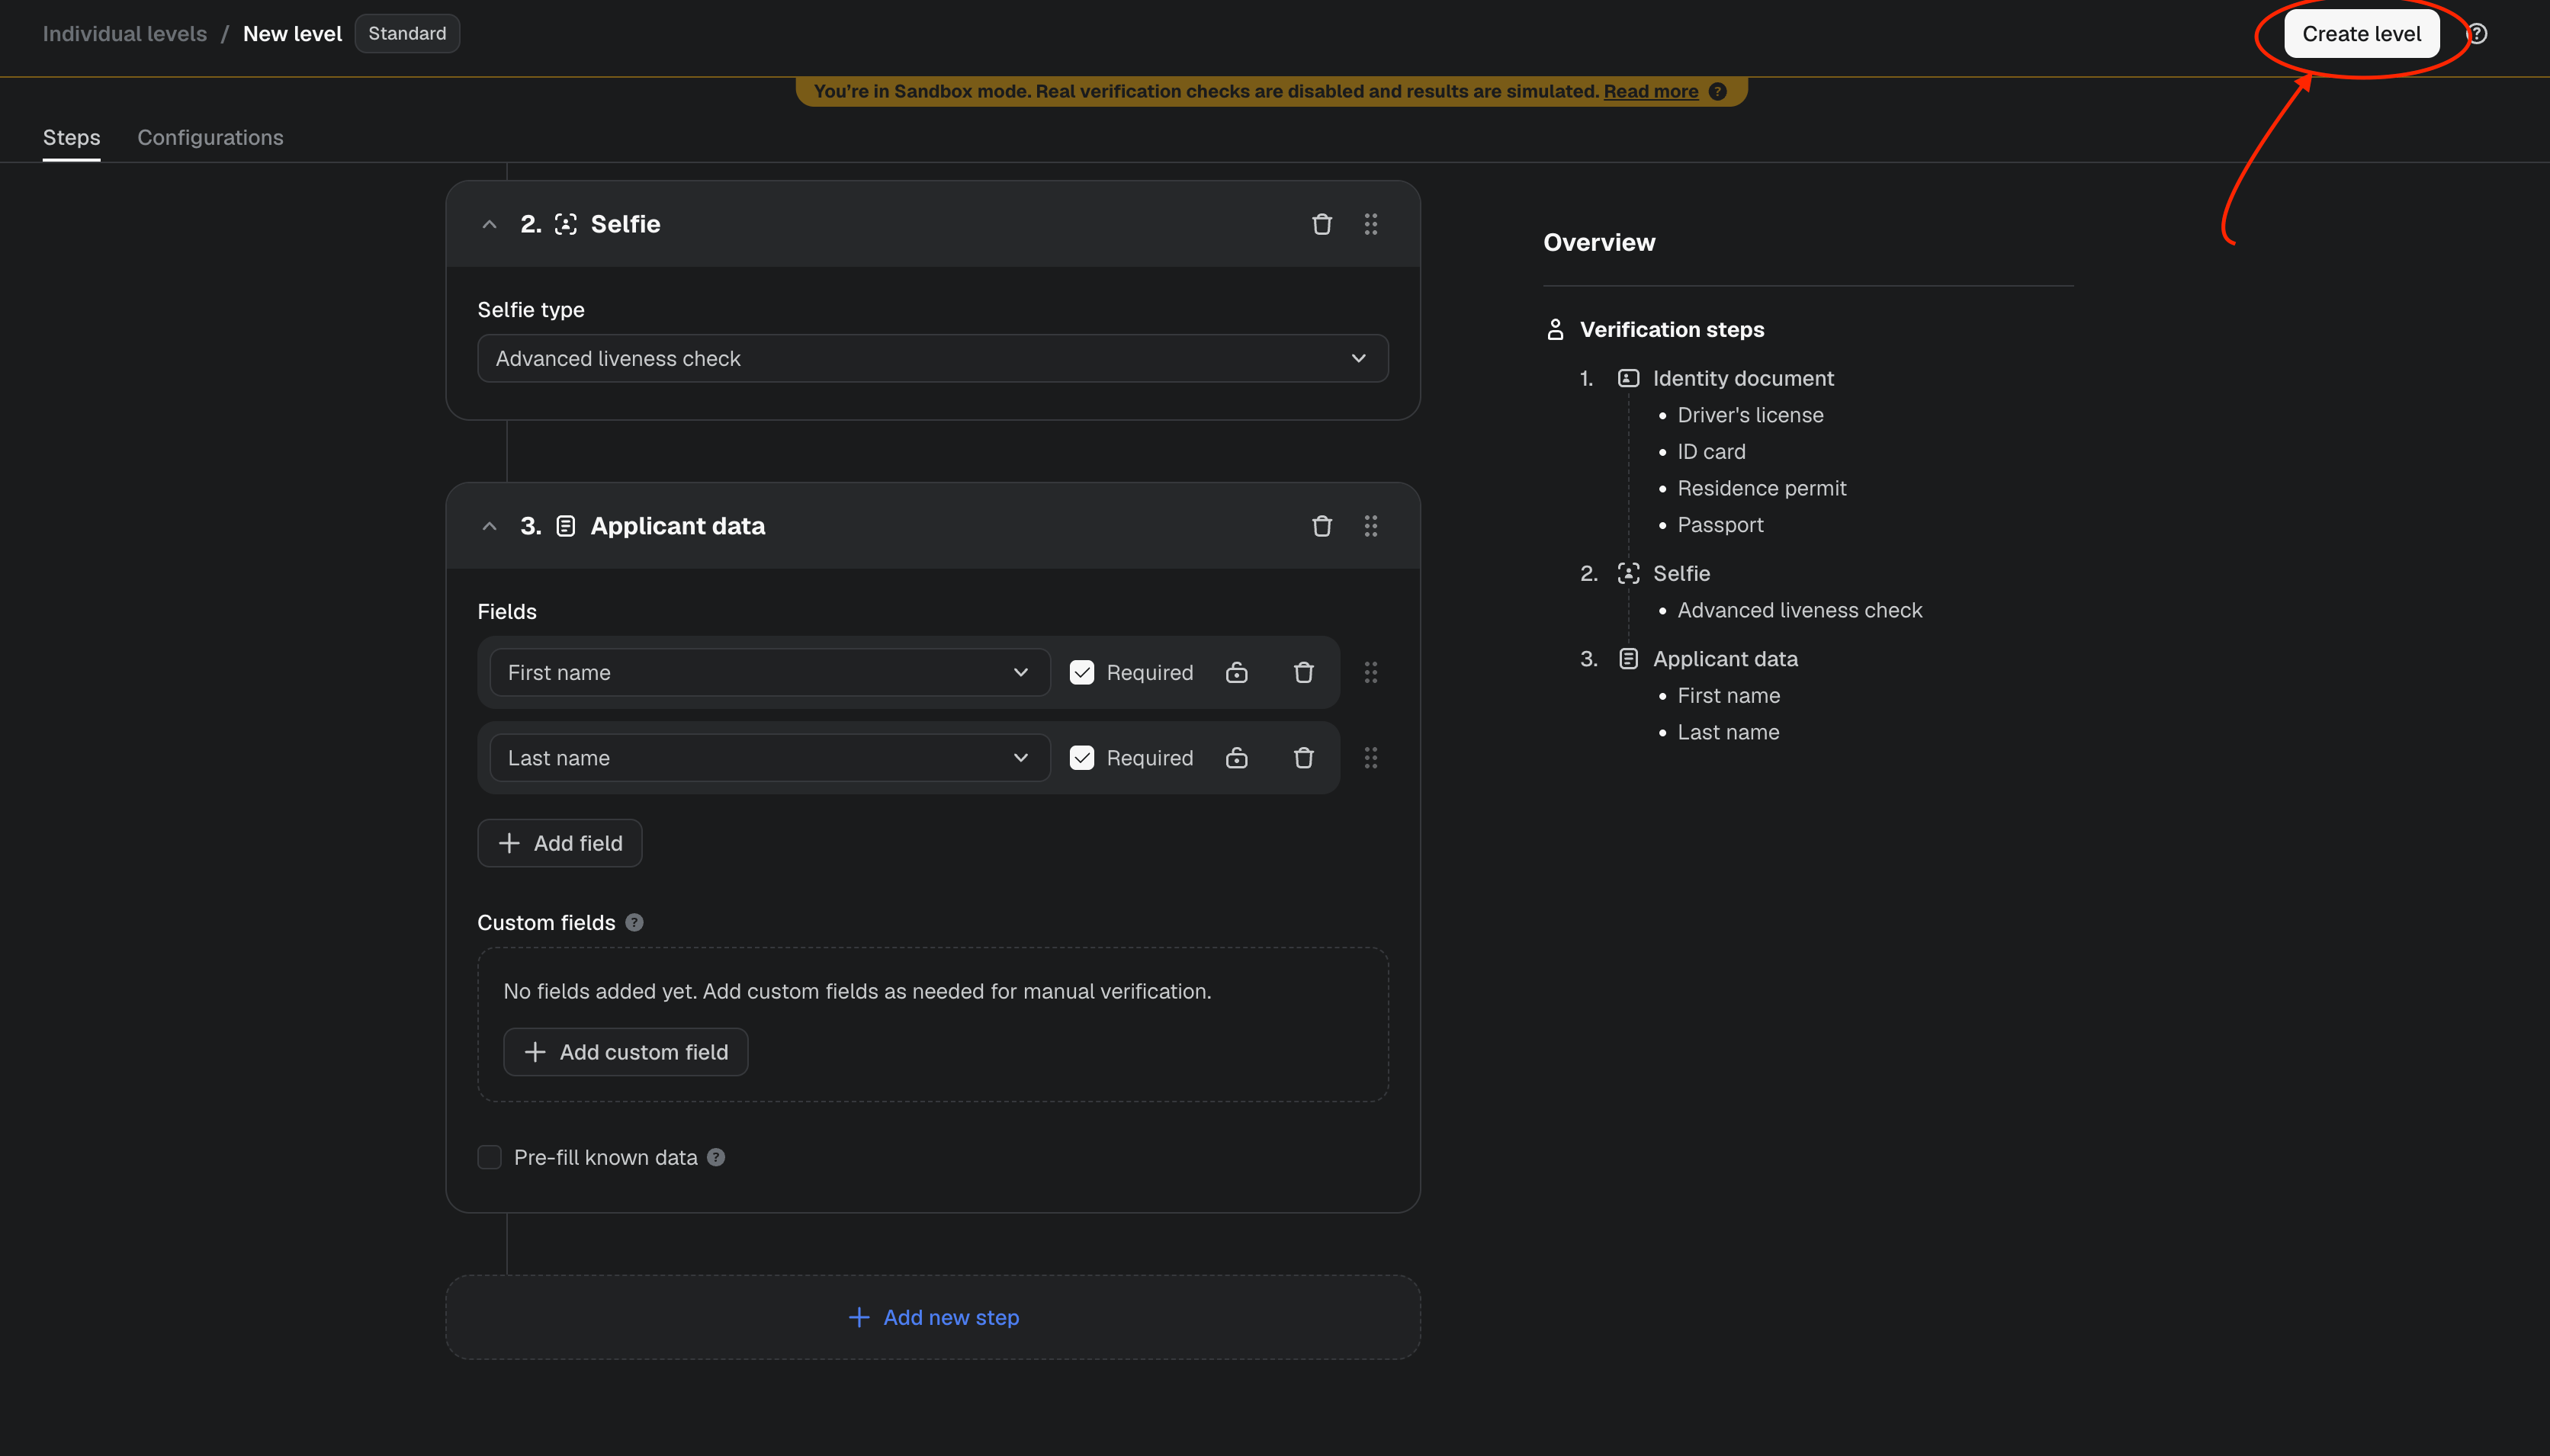
Task: Click Selfie icon in Overview list
Action: click(1629, 573)
